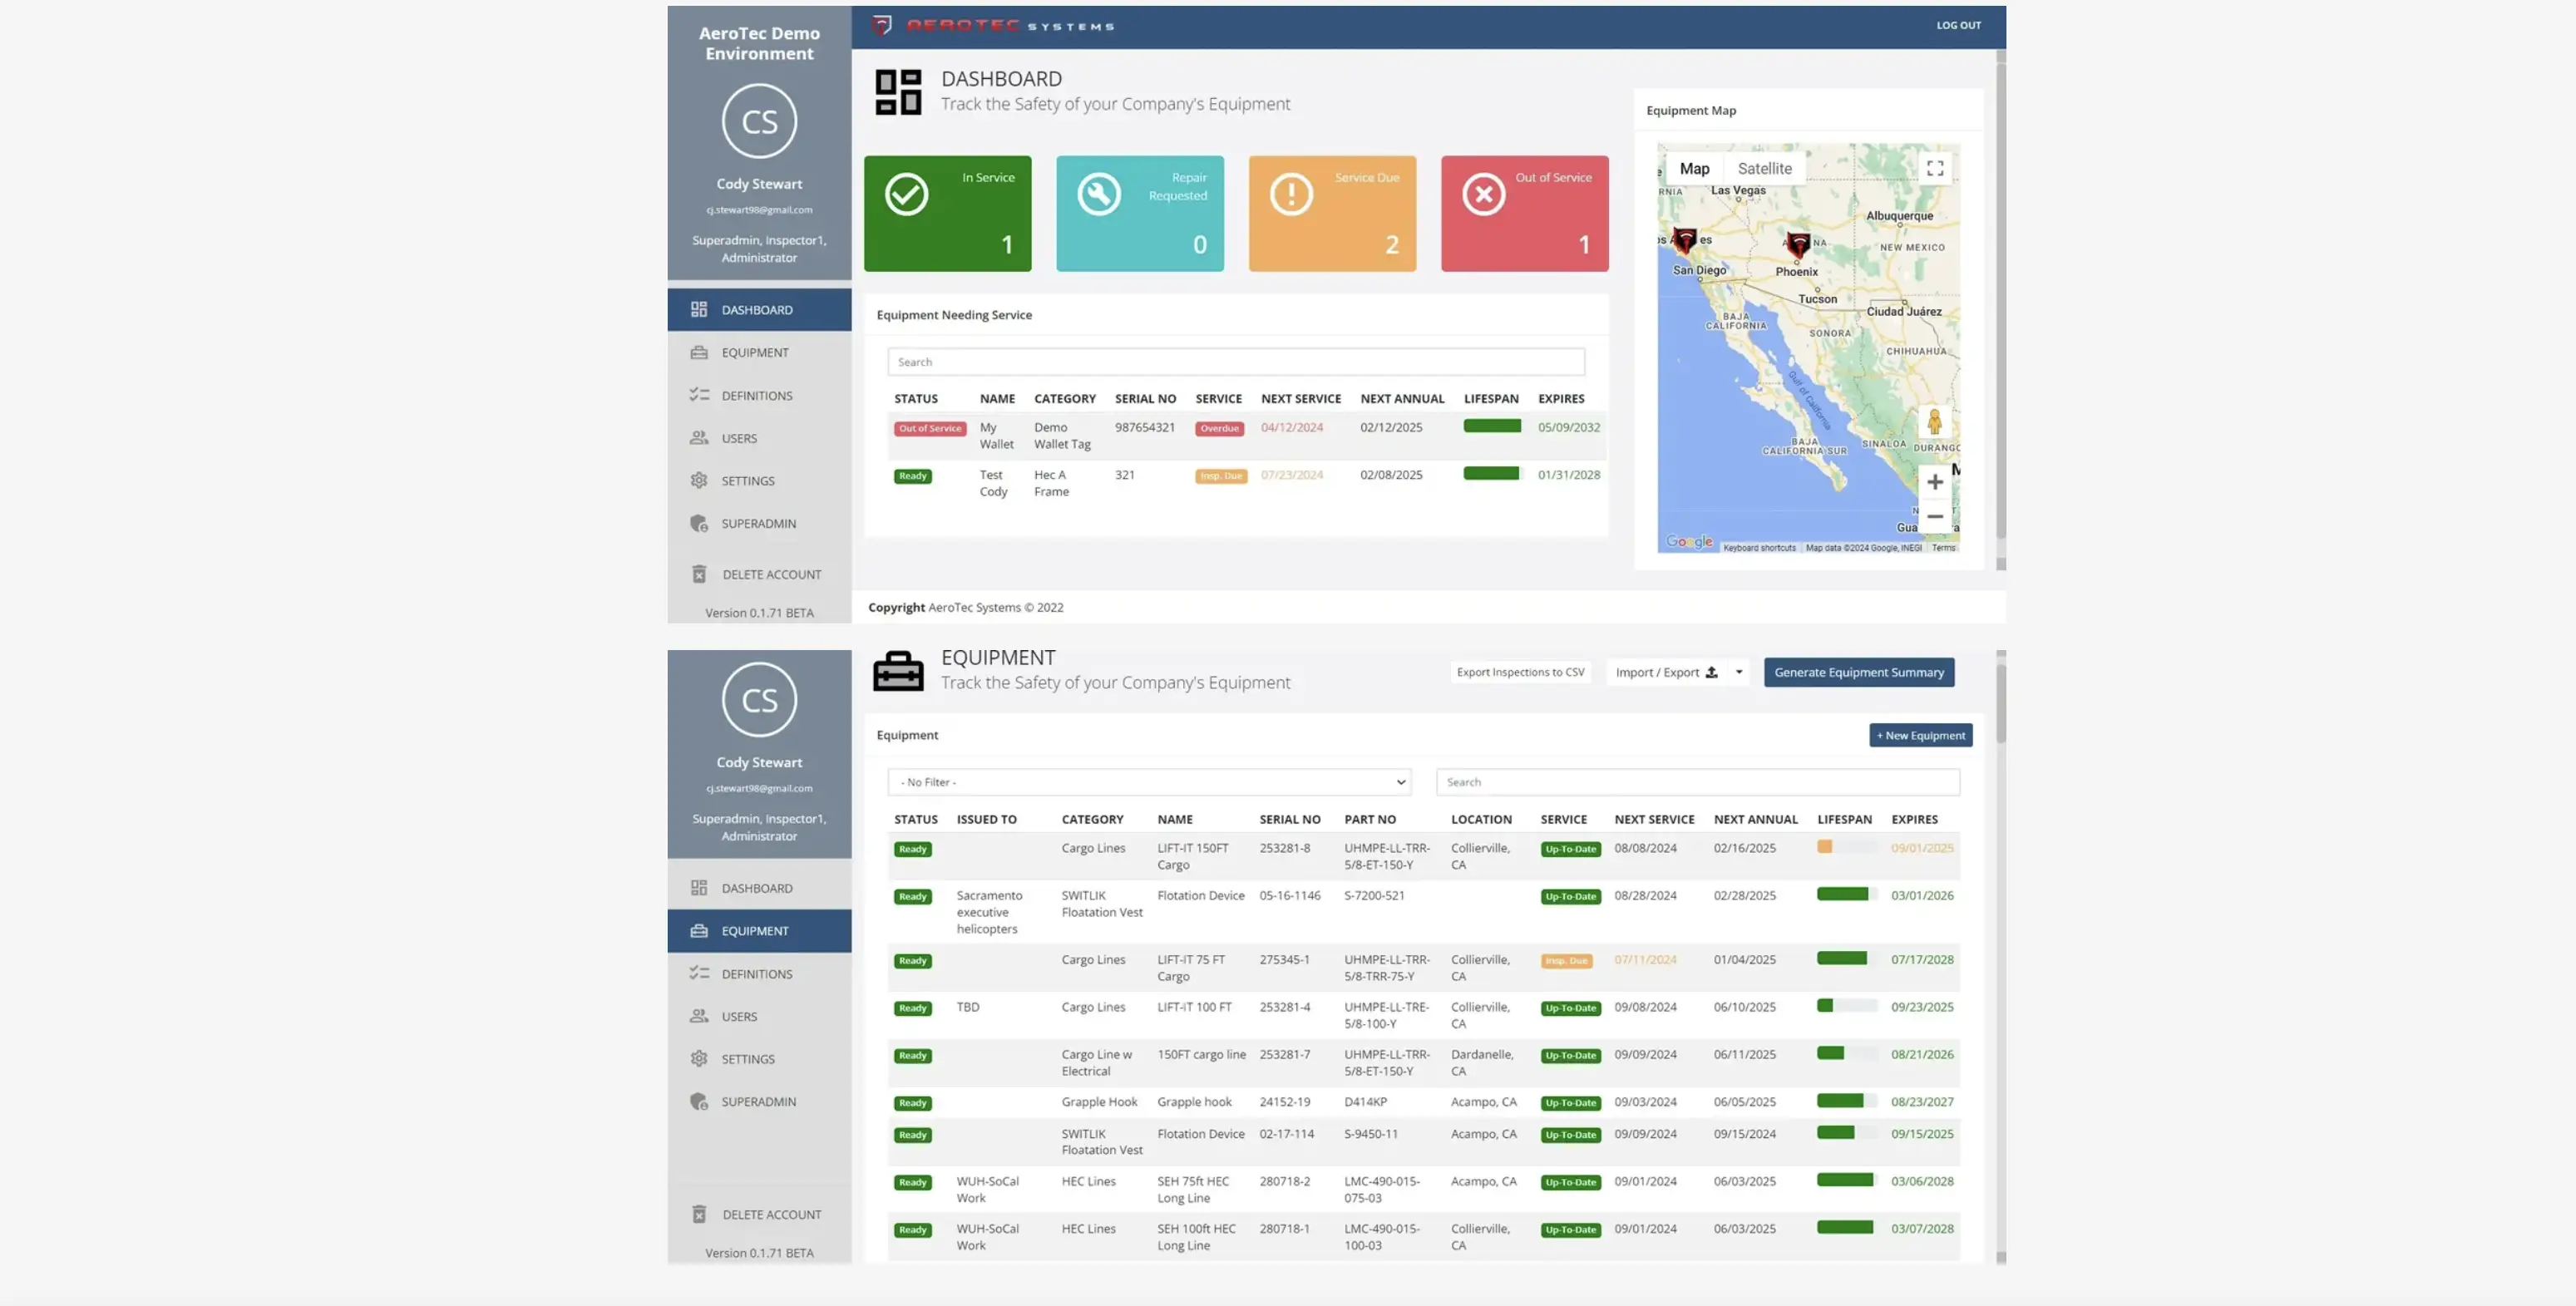Open the Repair Requested summary card
Image resolution: width=2576 pixels, height=1306 pixels.
click(1140, 213)
